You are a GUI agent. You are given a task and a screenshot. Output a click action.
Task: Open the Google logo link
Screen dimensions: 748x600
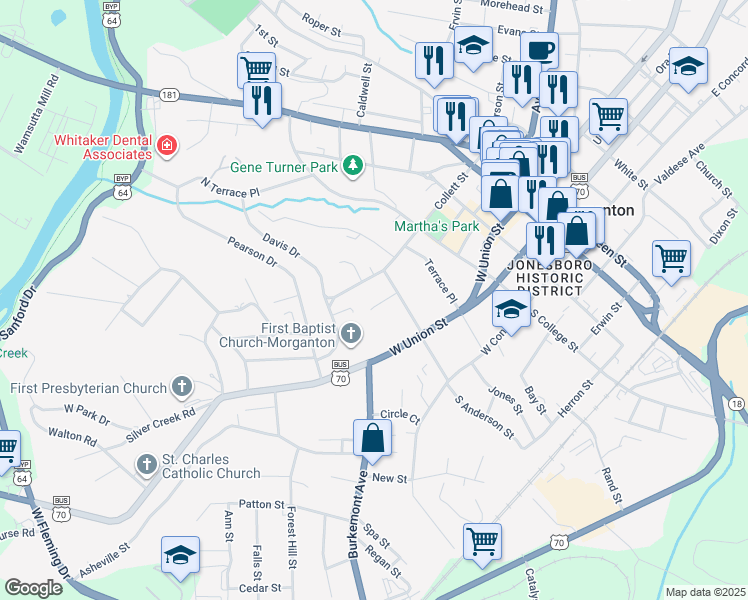click(x=33, y=589)
